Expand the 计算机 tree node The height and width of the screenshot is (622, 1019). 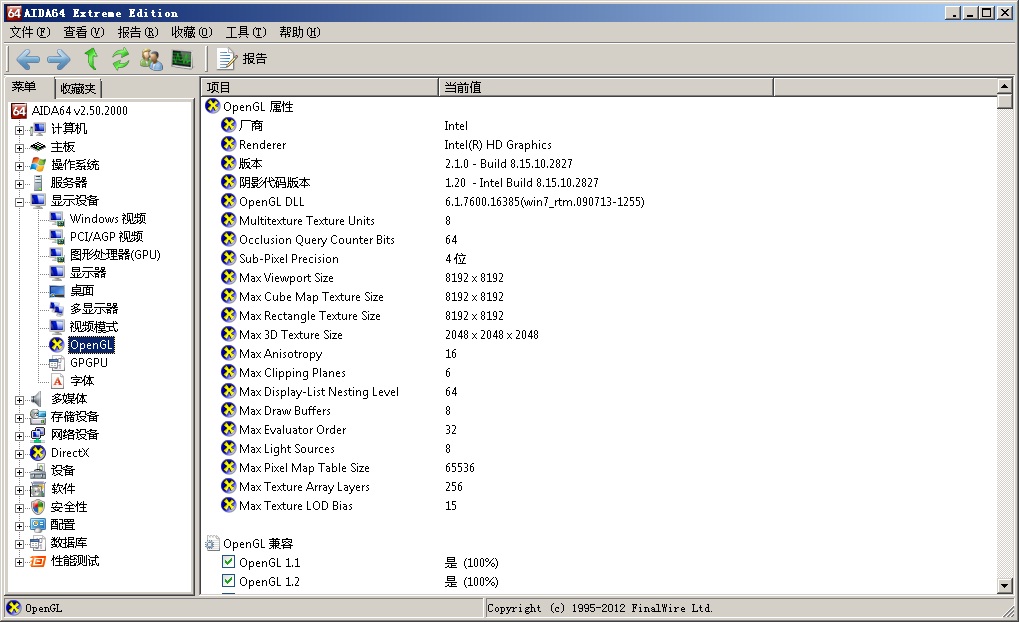coord(19,130)
